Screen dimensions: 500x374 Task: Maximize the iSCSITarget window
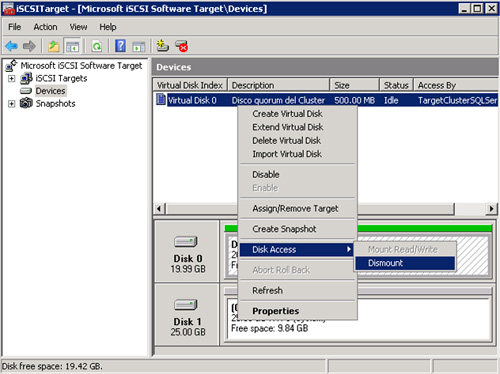click(x=477, y=8)
